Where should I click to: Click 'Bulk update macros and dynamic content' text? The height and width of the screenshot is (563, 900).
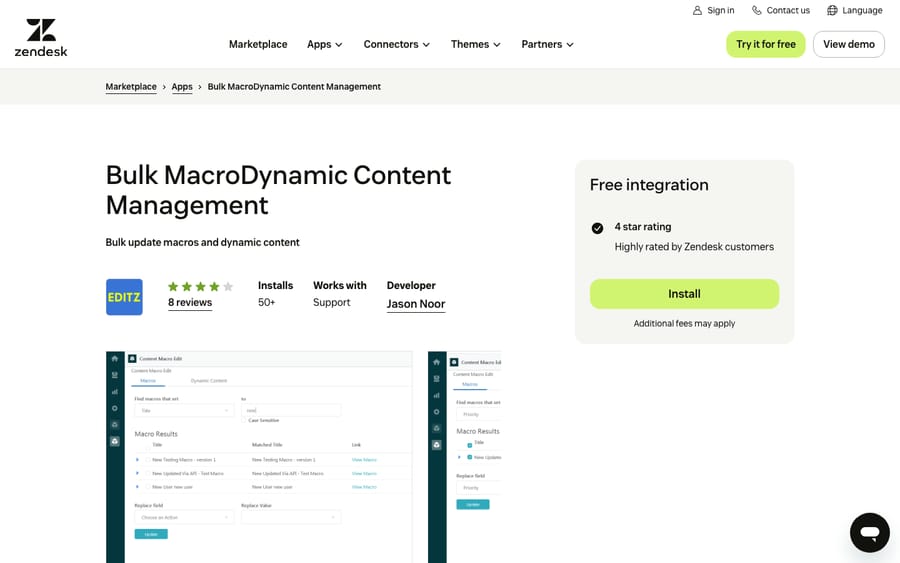(x=203, y=242)
